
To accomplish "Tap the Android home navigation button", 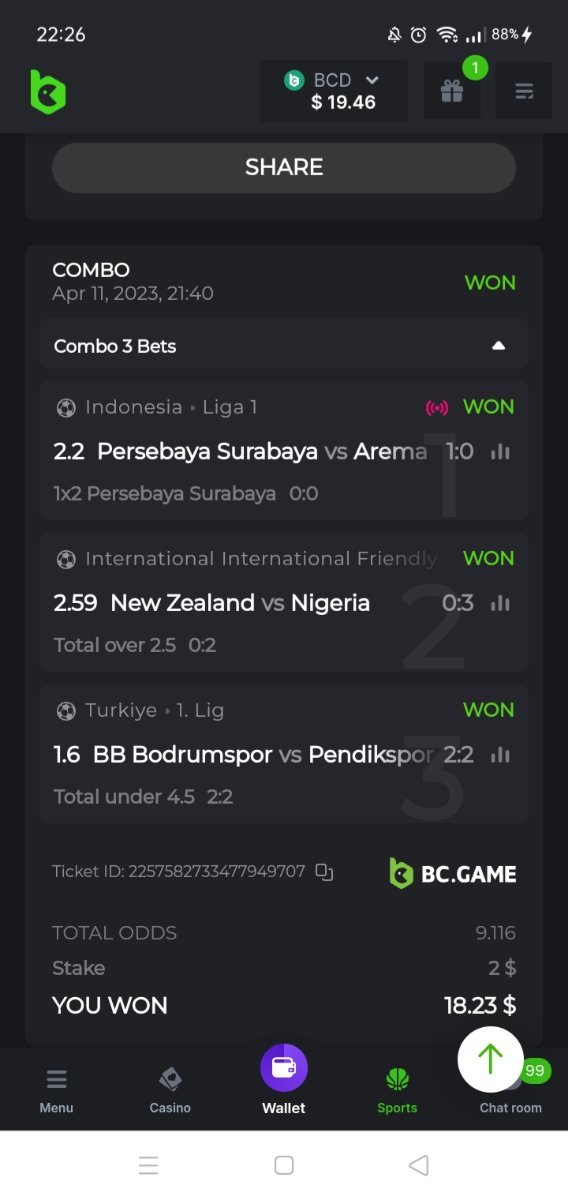I will [284, 1165].
